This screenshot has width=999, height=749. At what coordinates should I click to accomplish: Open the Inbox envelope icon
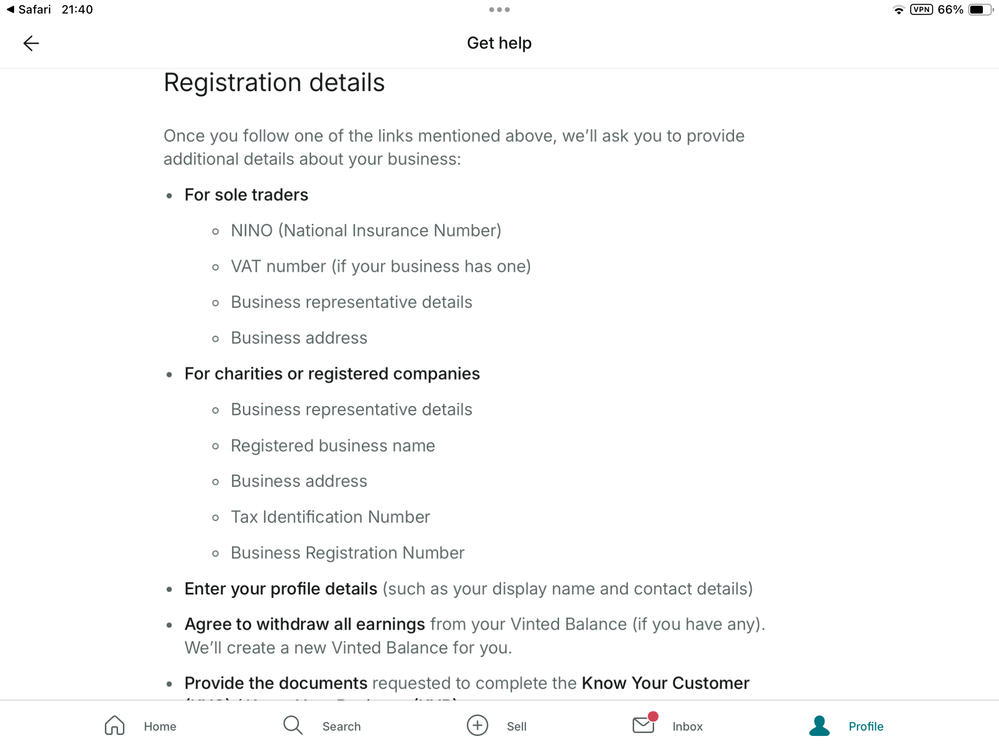pos(645,724)
